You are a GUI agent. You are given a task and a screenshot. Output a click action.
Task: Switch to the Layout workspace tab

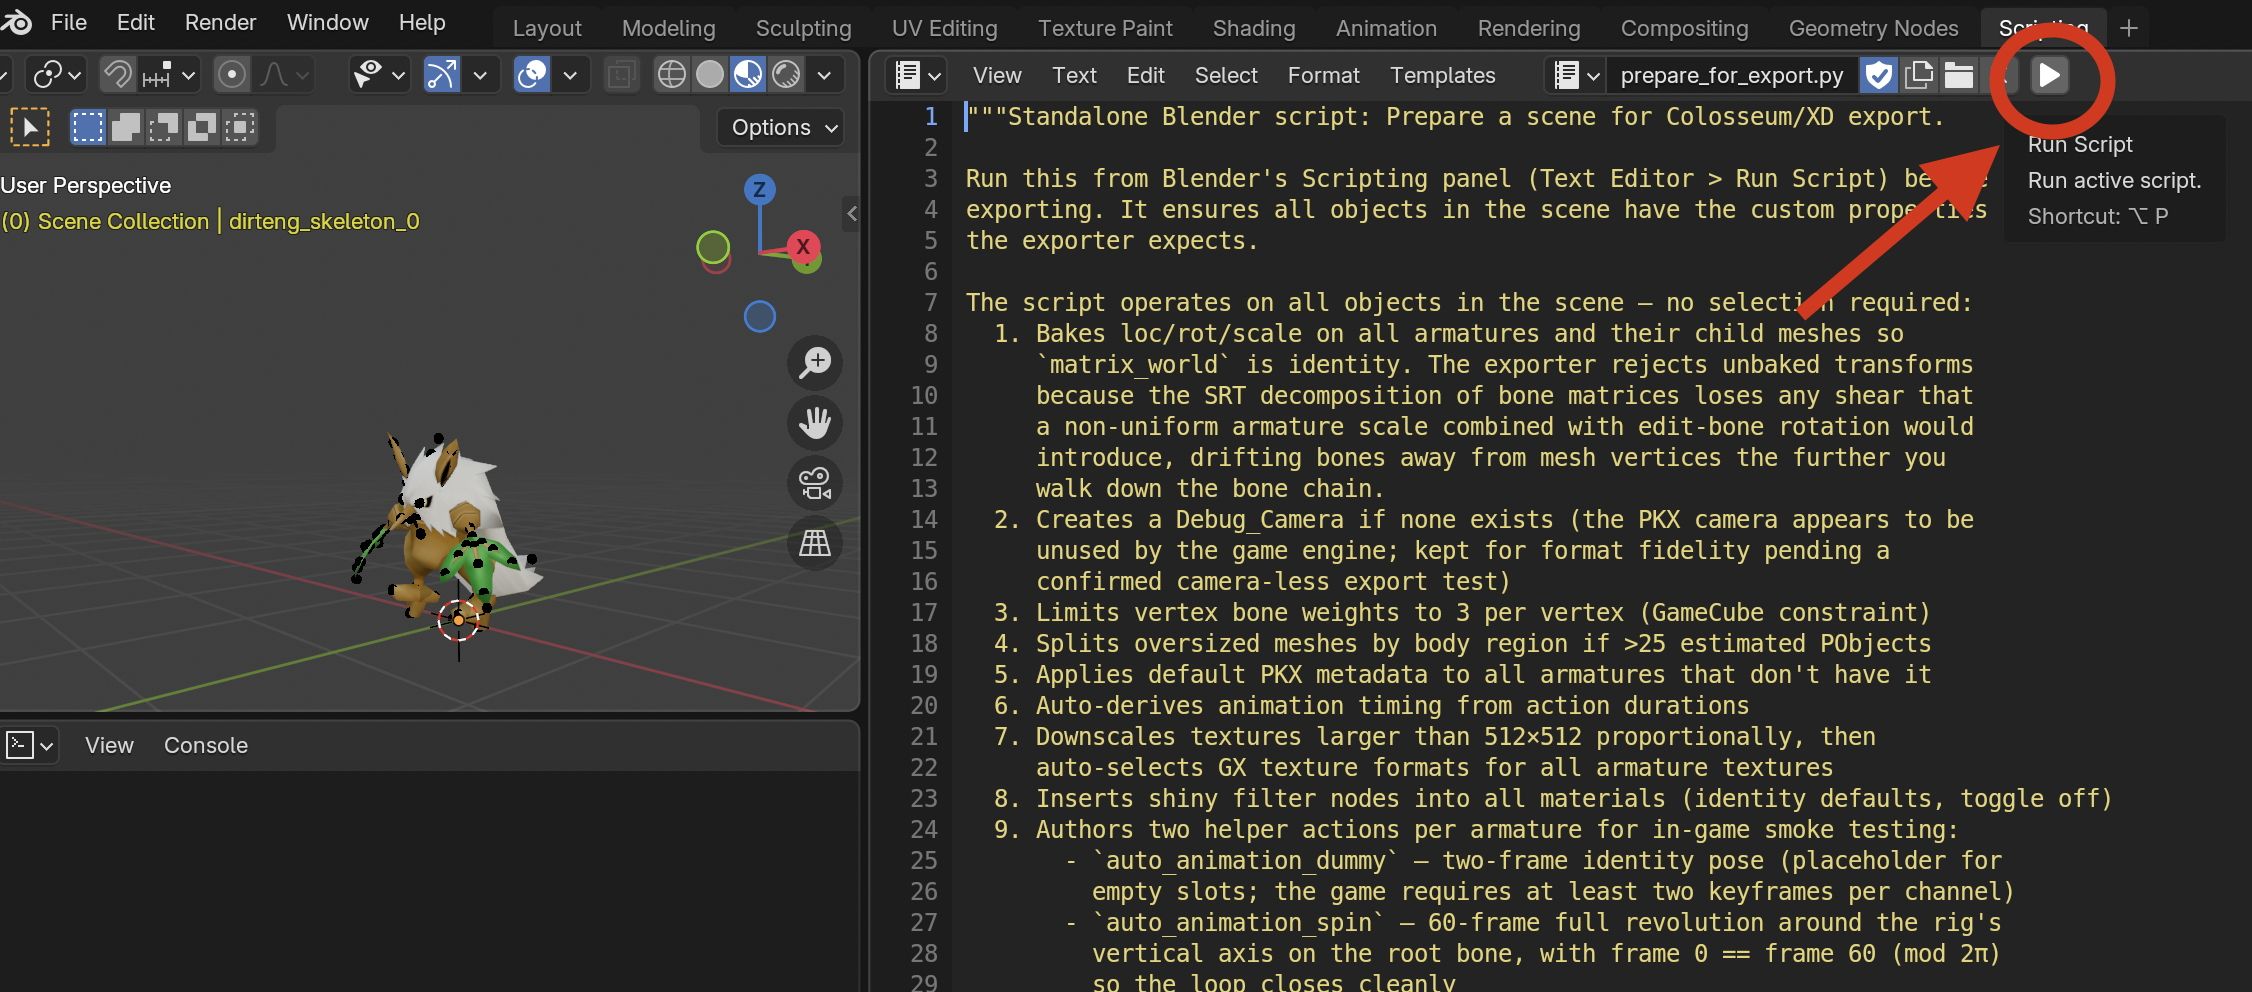[x=547, y=28]
